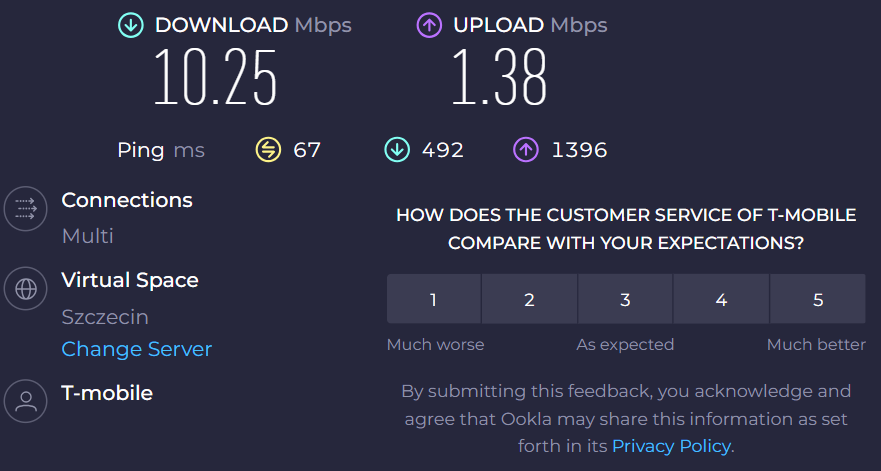881x471 pixels.
Task: Click the teal download latency icon next to 492
Action: tap(397, 150)
